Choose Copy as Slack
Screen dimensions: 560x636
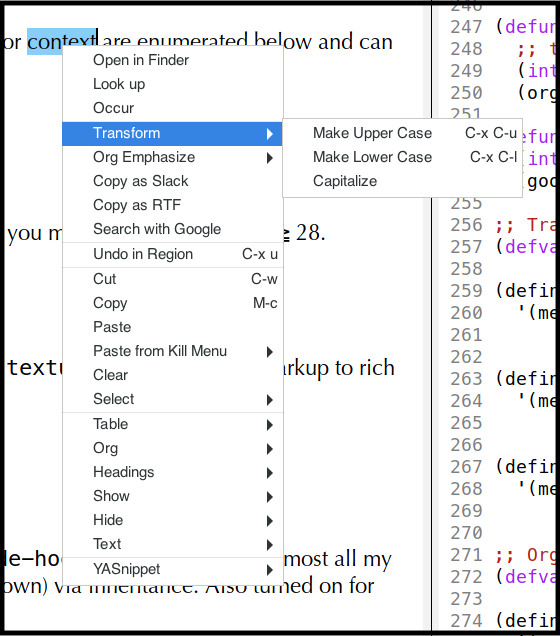pos(172,181)
